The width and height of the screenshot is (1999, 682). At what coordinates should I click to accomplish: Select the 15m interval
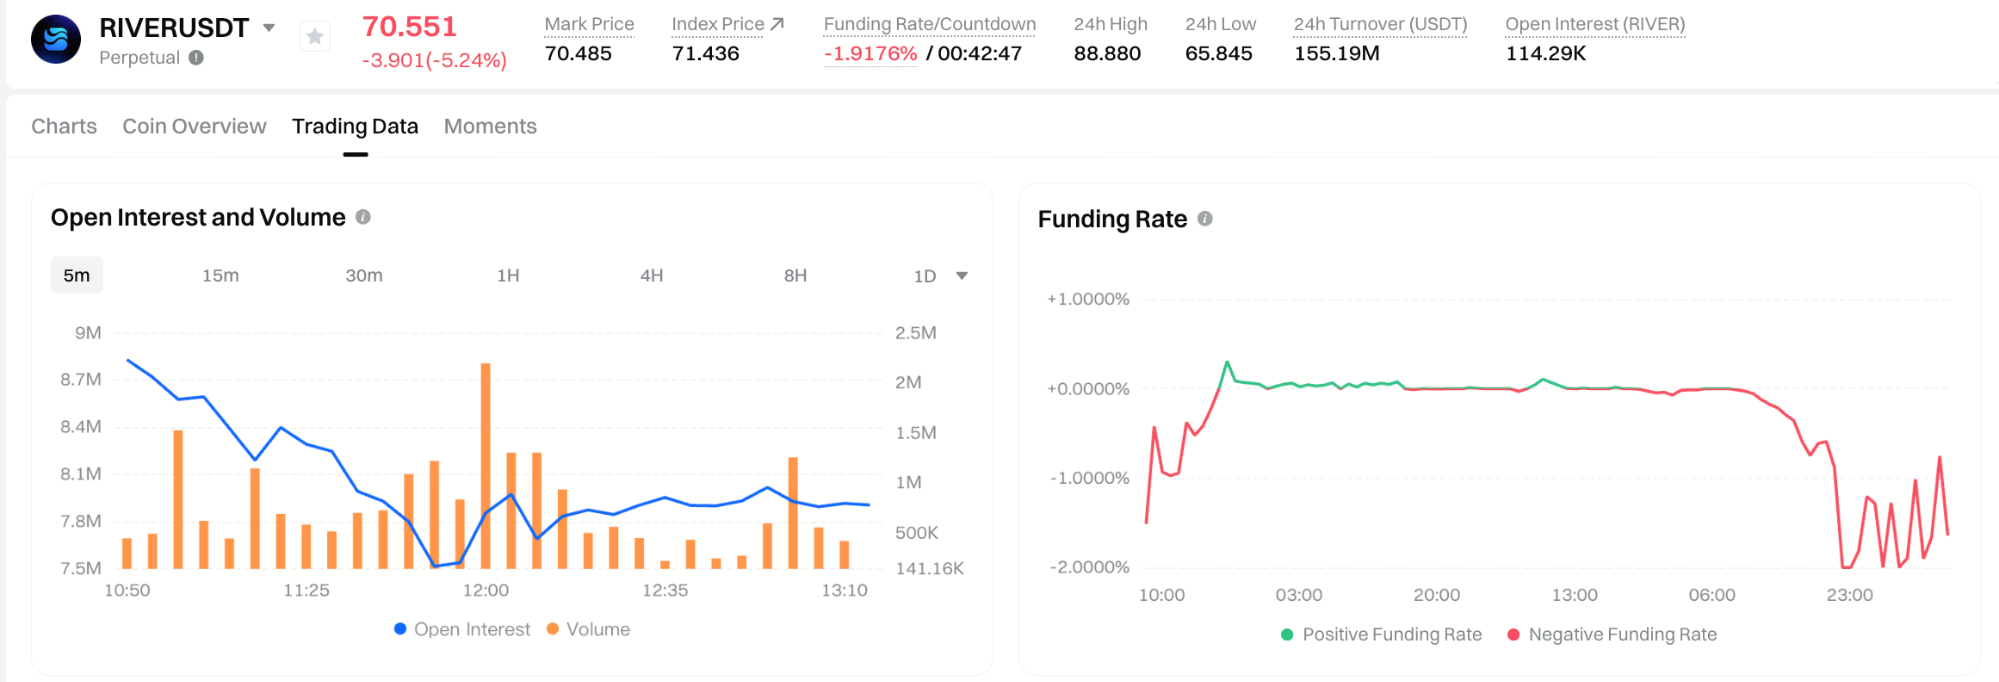coord(220,275)
